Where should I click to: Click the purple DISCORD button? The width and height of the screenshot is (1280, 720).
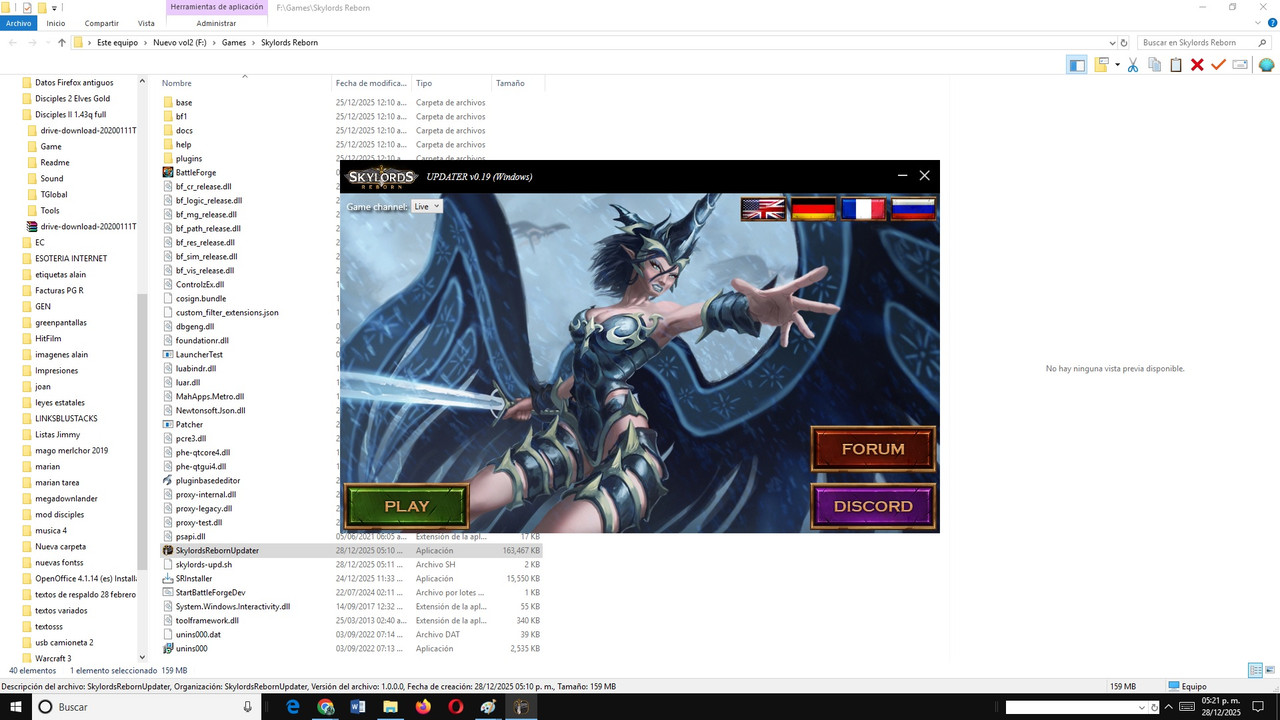(x=873, y=506)
